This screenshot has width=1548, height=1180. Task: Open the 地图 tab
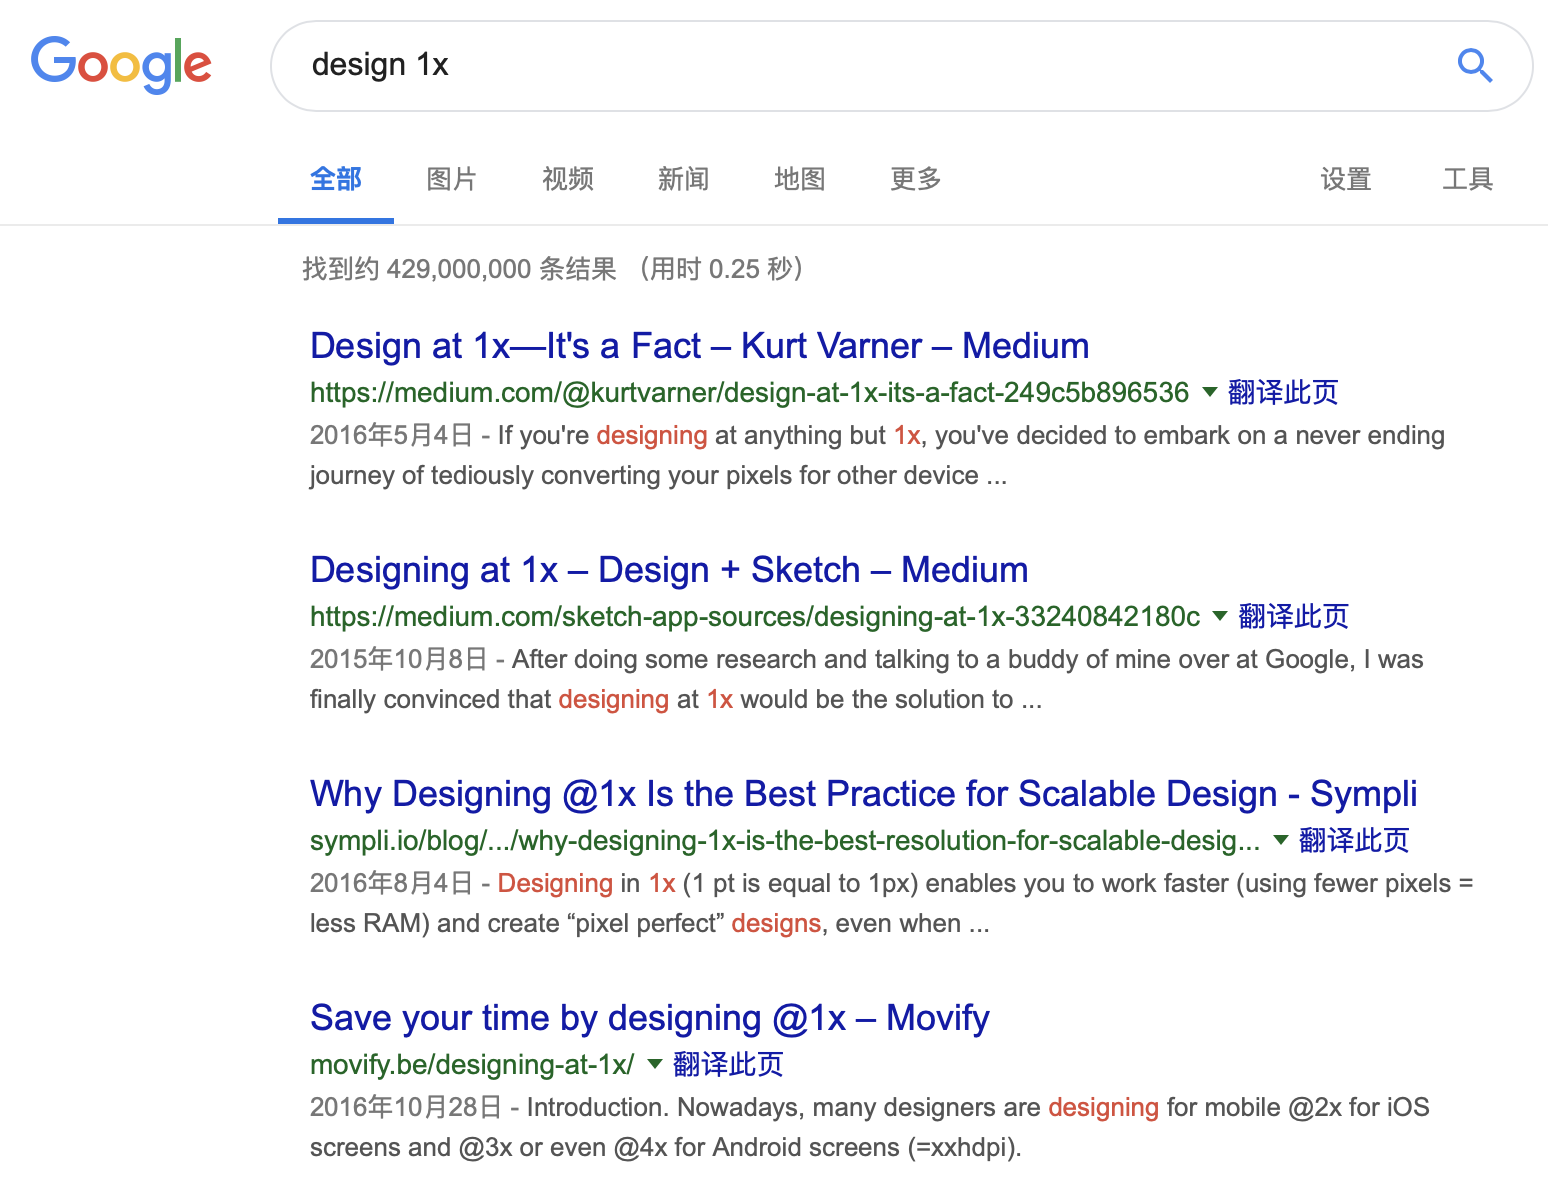[x=800, y=179]
